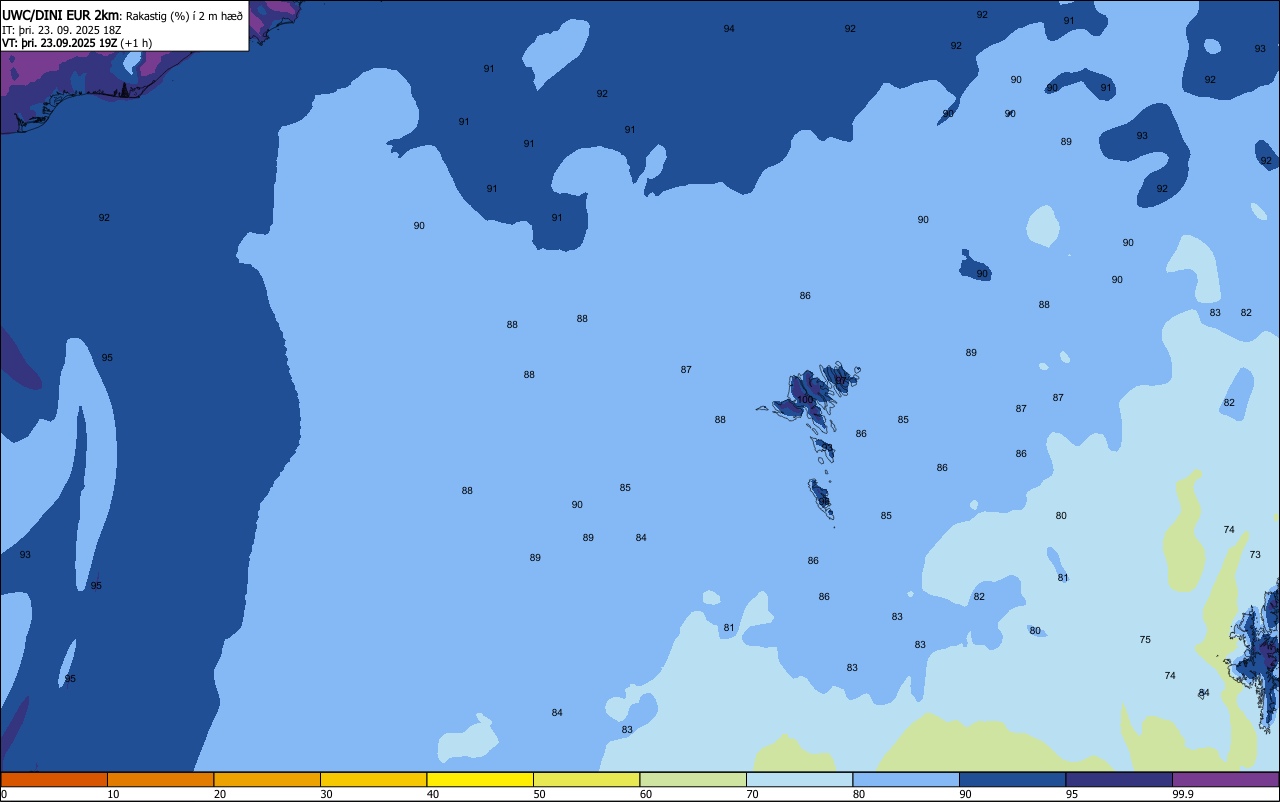Click the legend tick label 10
The height and width of the screenshot is (802, 1280).
pyautogui.click(x=113, y=794)
